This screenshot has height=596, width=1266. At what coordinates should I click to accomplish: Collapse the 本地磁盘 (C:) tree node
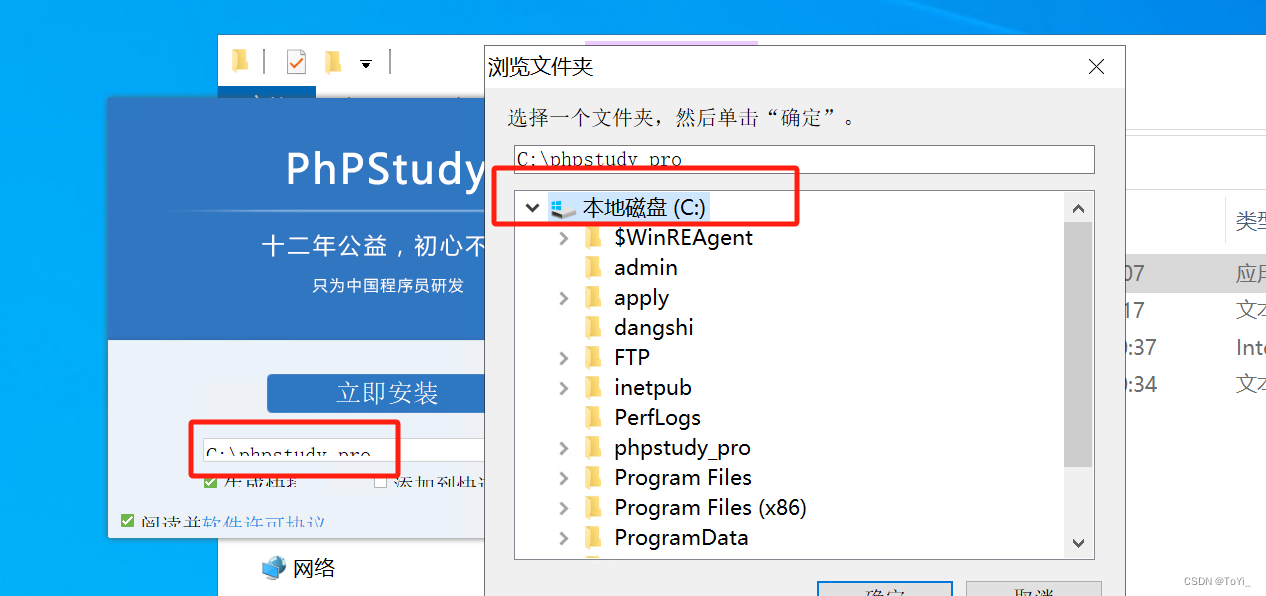click(x=532, y=207)
